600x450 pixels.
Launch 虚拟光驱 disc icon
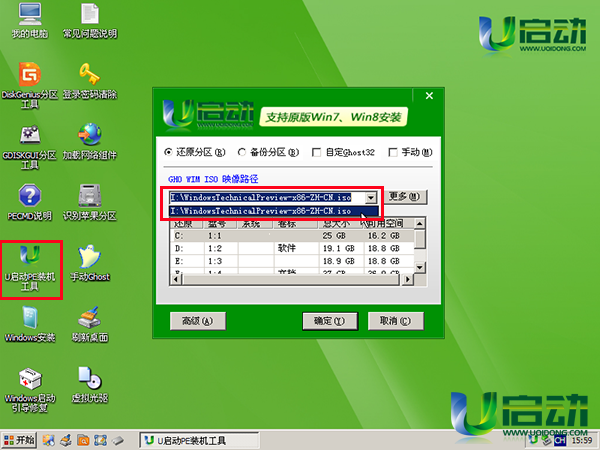90,385
